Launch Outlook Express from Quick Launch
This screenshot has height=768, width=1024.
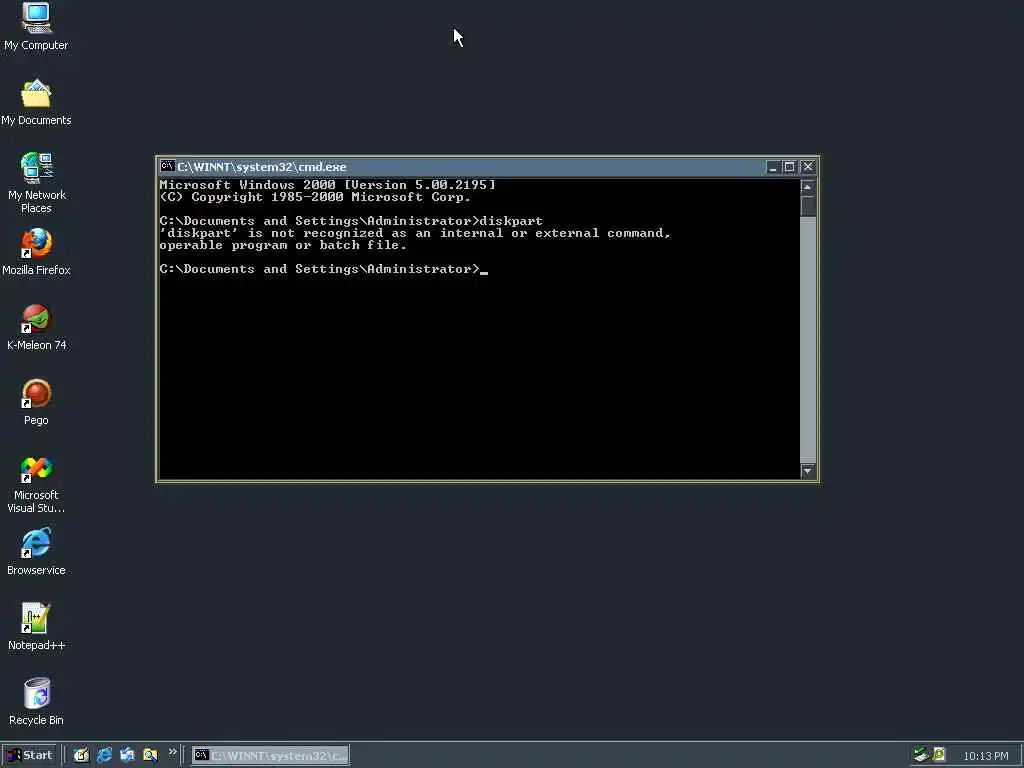(127, 756)
